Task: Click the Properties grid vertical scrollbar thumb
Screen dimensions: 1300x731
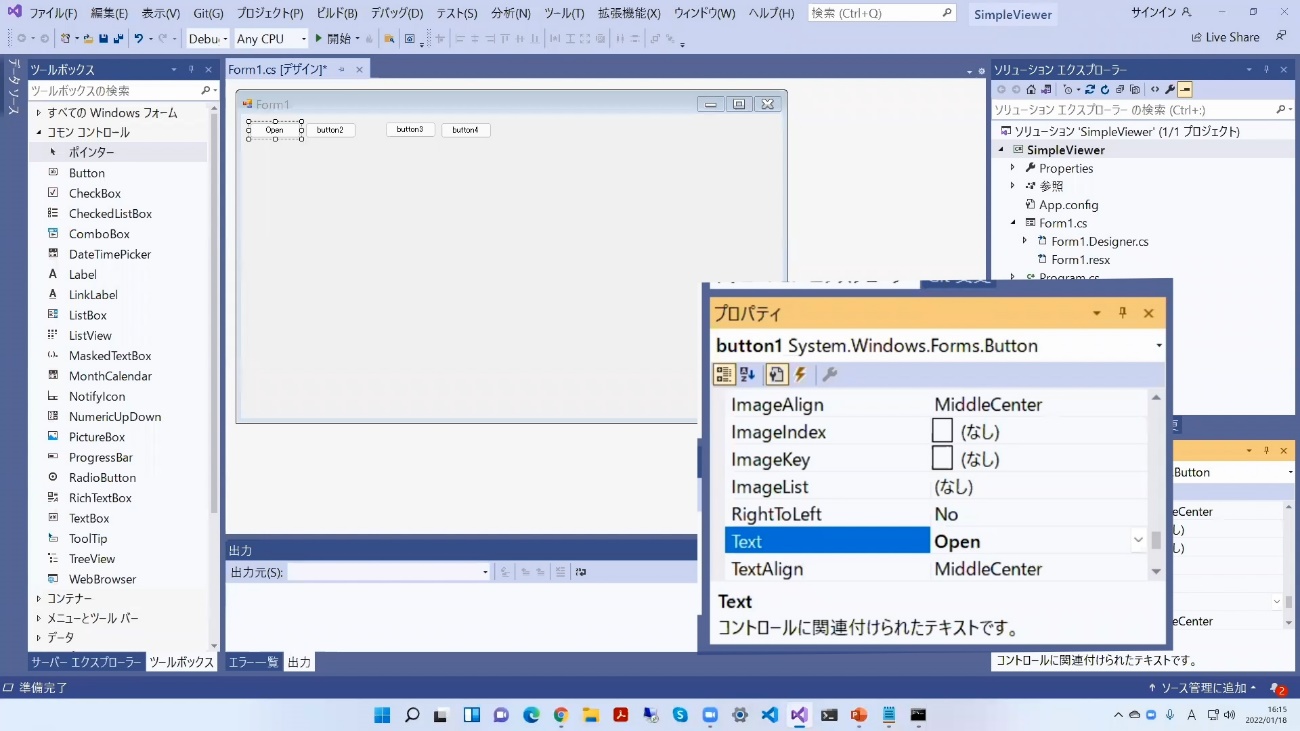Action: [1156, 540]
